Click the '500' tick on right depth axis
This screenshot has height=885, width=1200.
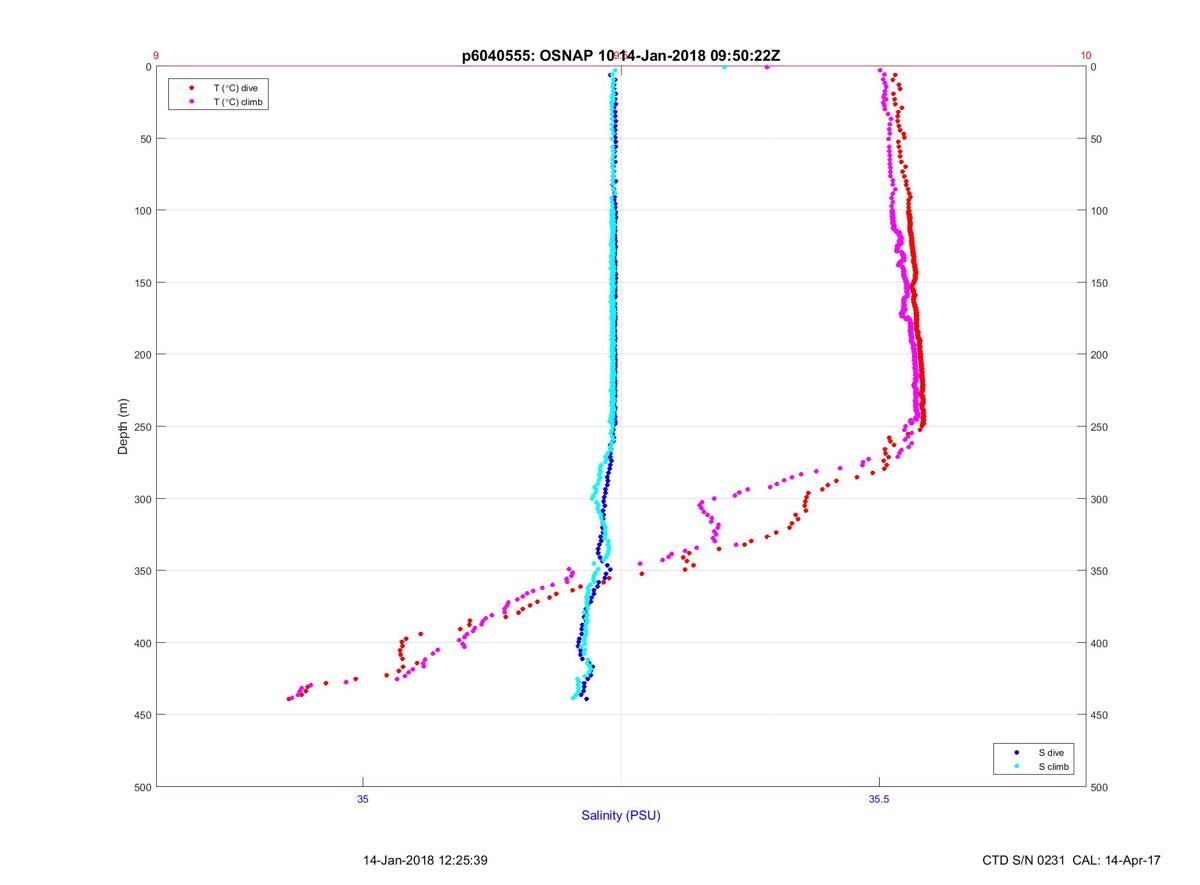tap(1100, 787)
